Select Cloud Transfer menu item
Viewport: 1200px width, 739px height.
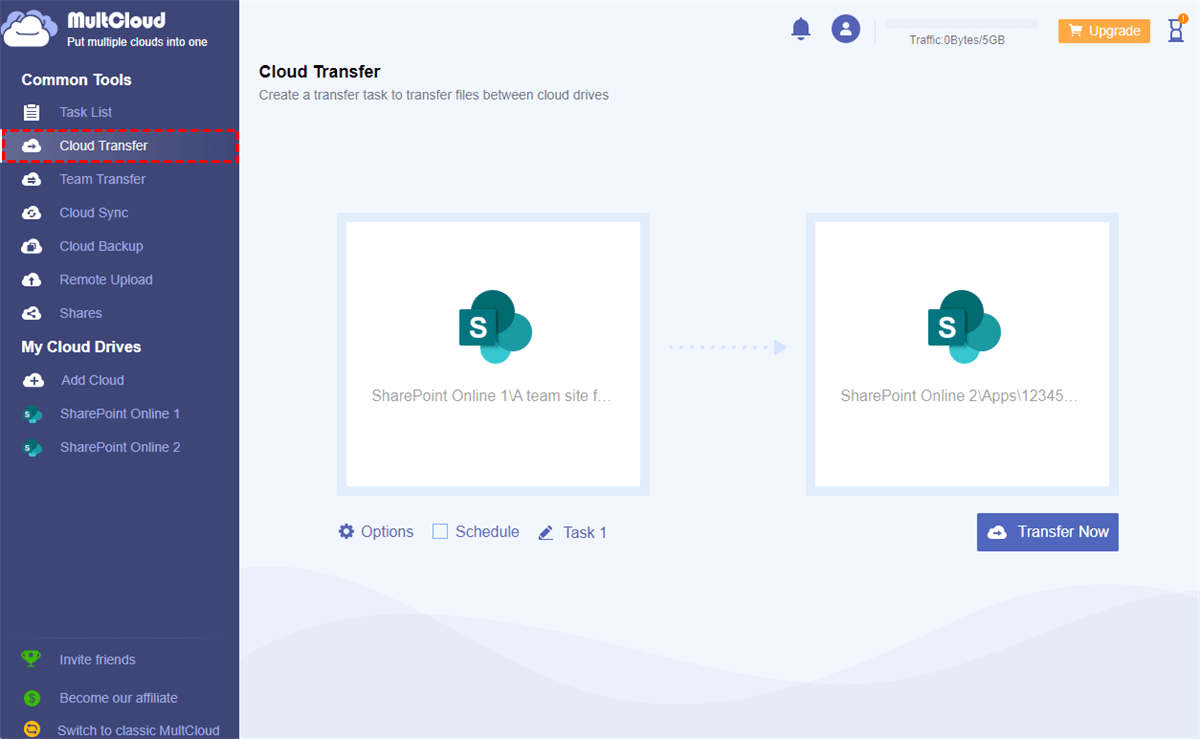(x=120, y=146)
